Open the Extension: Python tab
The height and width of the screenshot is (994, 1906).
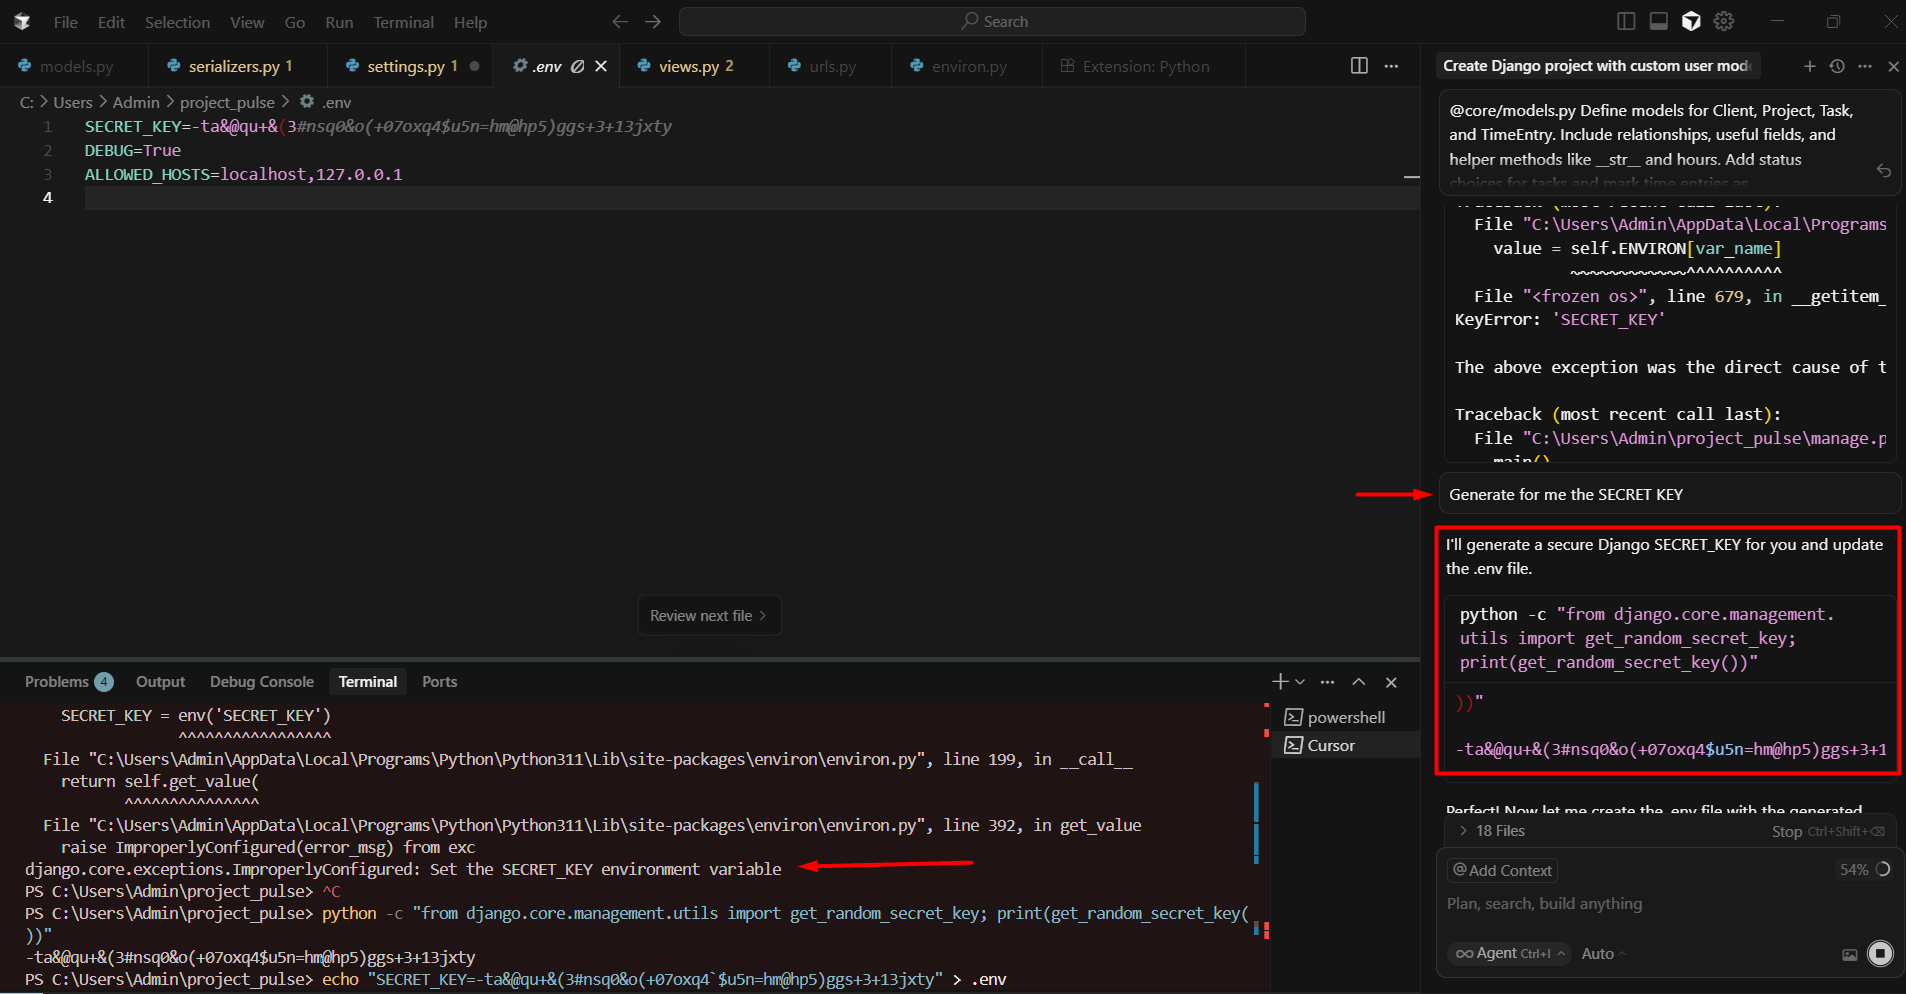pos(1145,66)
